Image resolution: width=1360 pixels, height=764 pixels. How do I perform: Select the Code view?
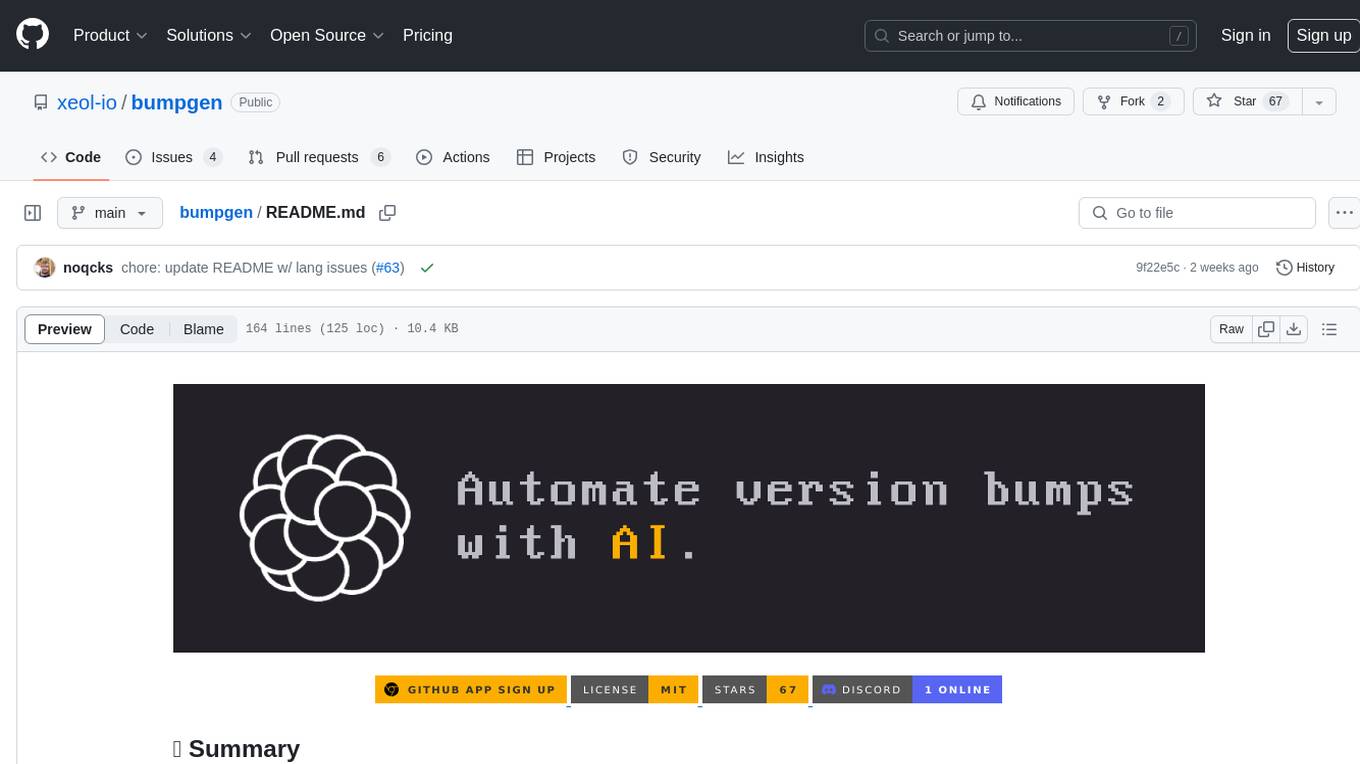[x=137, y=329]
